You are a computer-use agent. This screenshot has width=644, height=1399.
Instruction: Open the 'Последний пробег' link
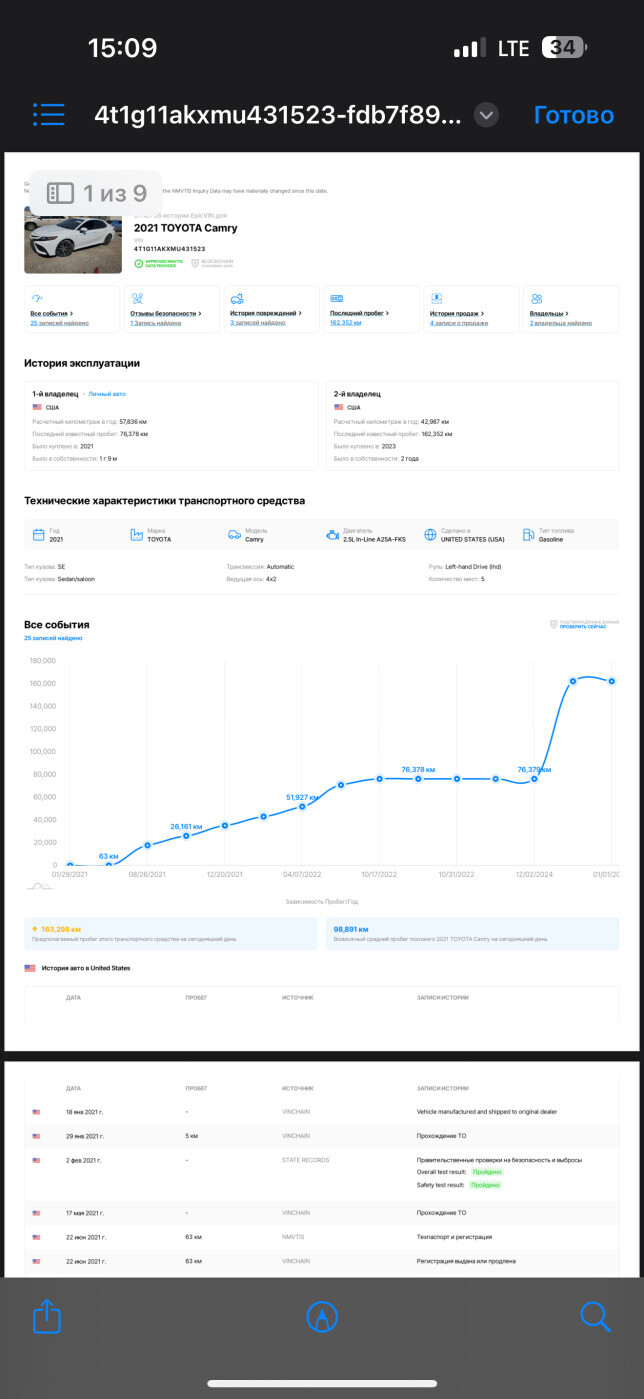359,314
